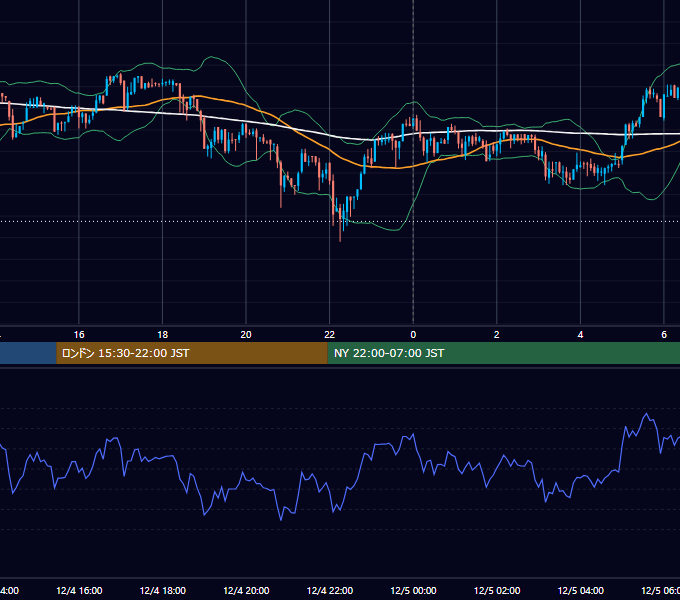The width and height of the screenshot is (680, 600).
Task: Click the '4' hour axis label
Action: pos(580,335)
